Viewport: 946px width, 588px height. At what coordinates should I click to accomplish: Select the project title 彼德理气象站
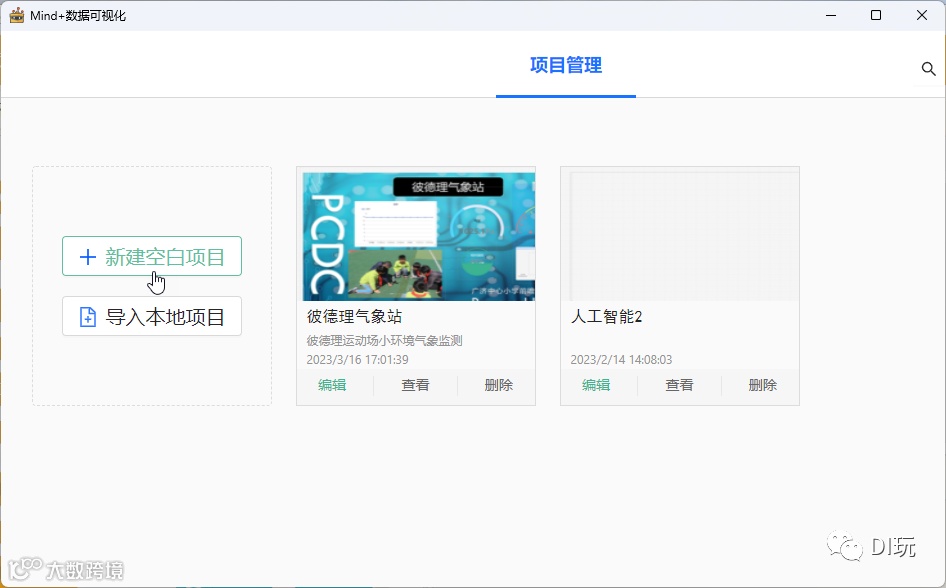(x=354, y=317)
